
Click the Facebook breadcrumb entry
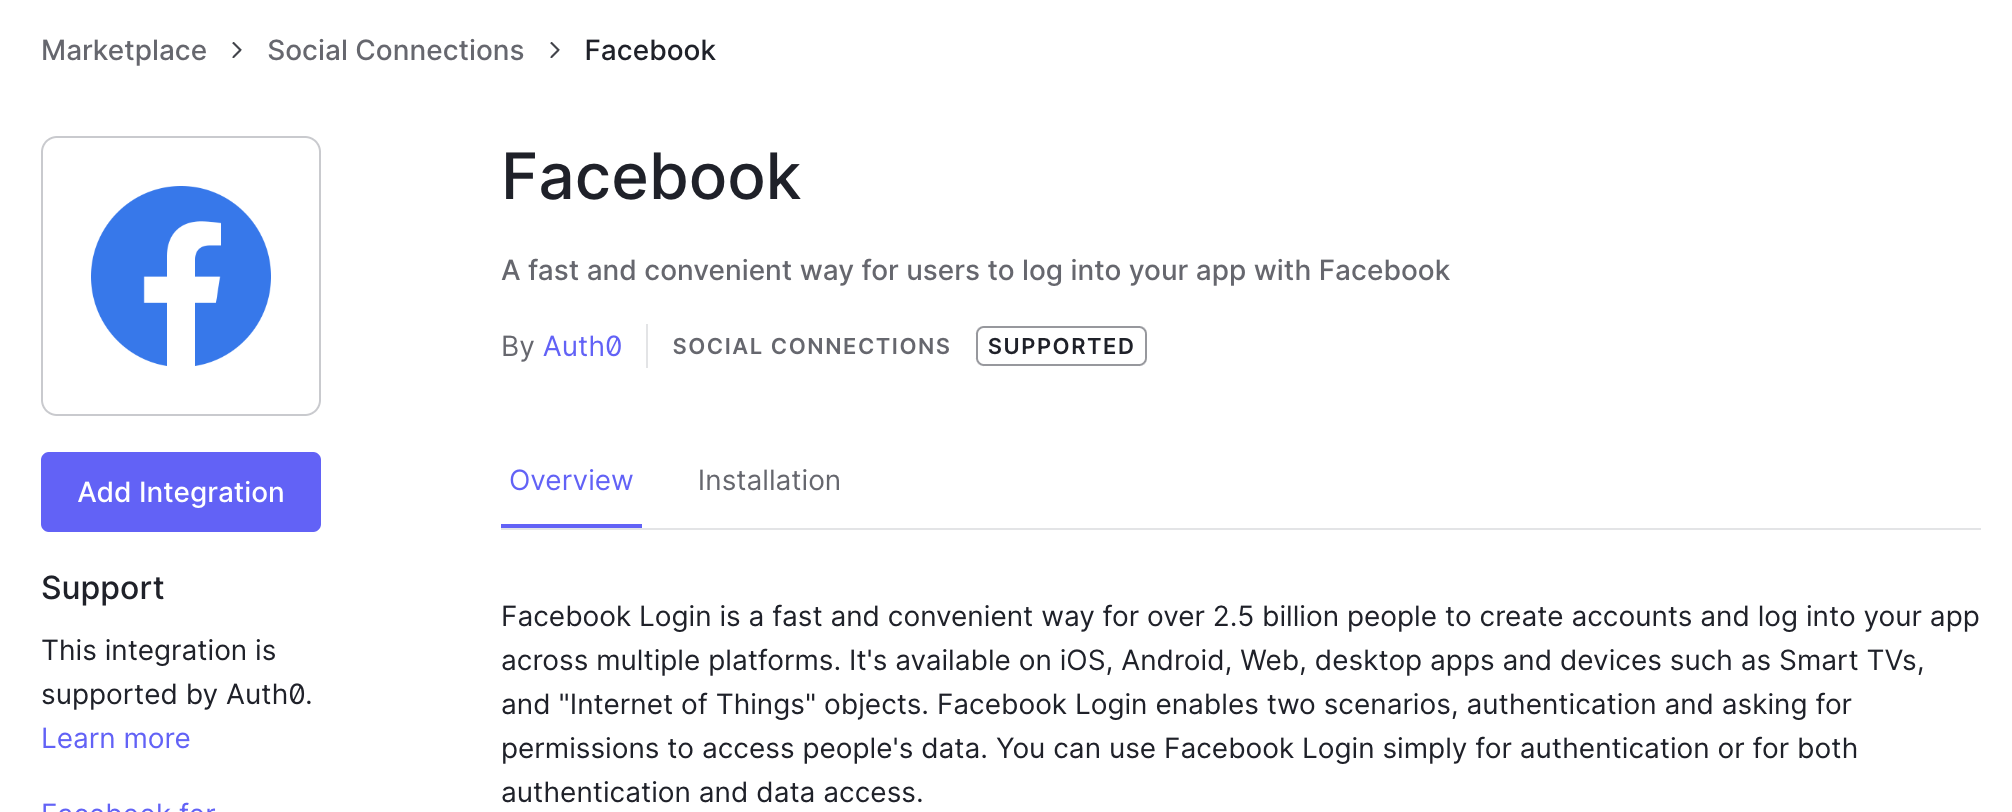click(x=650, y=50)
